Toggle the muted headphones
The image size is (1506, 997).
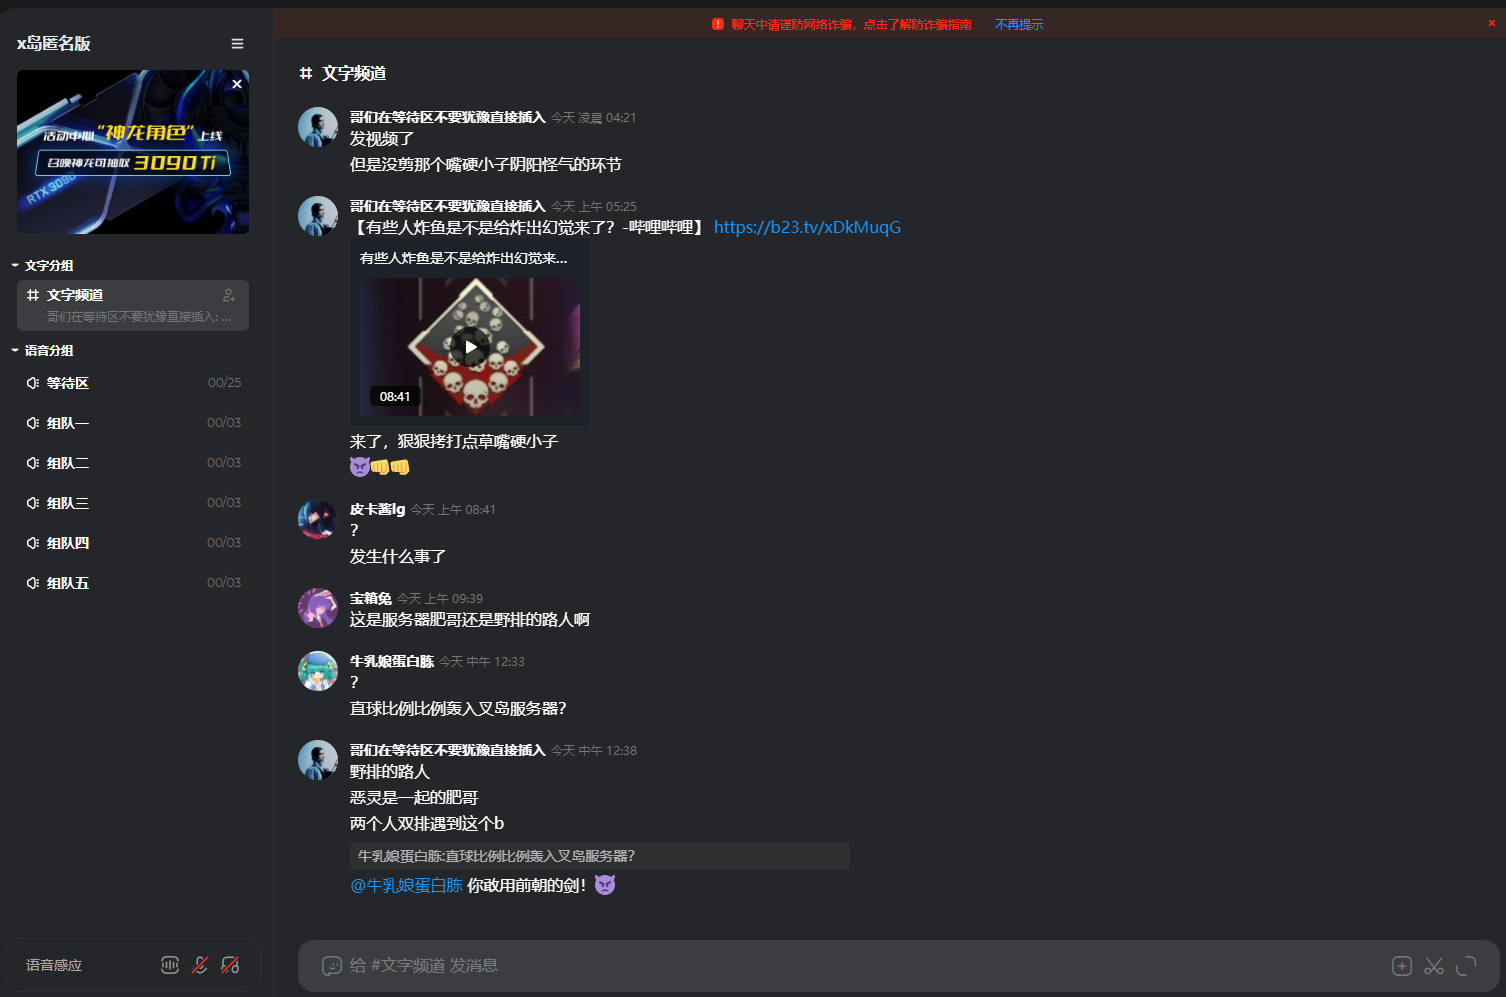[x=230, y=965]
